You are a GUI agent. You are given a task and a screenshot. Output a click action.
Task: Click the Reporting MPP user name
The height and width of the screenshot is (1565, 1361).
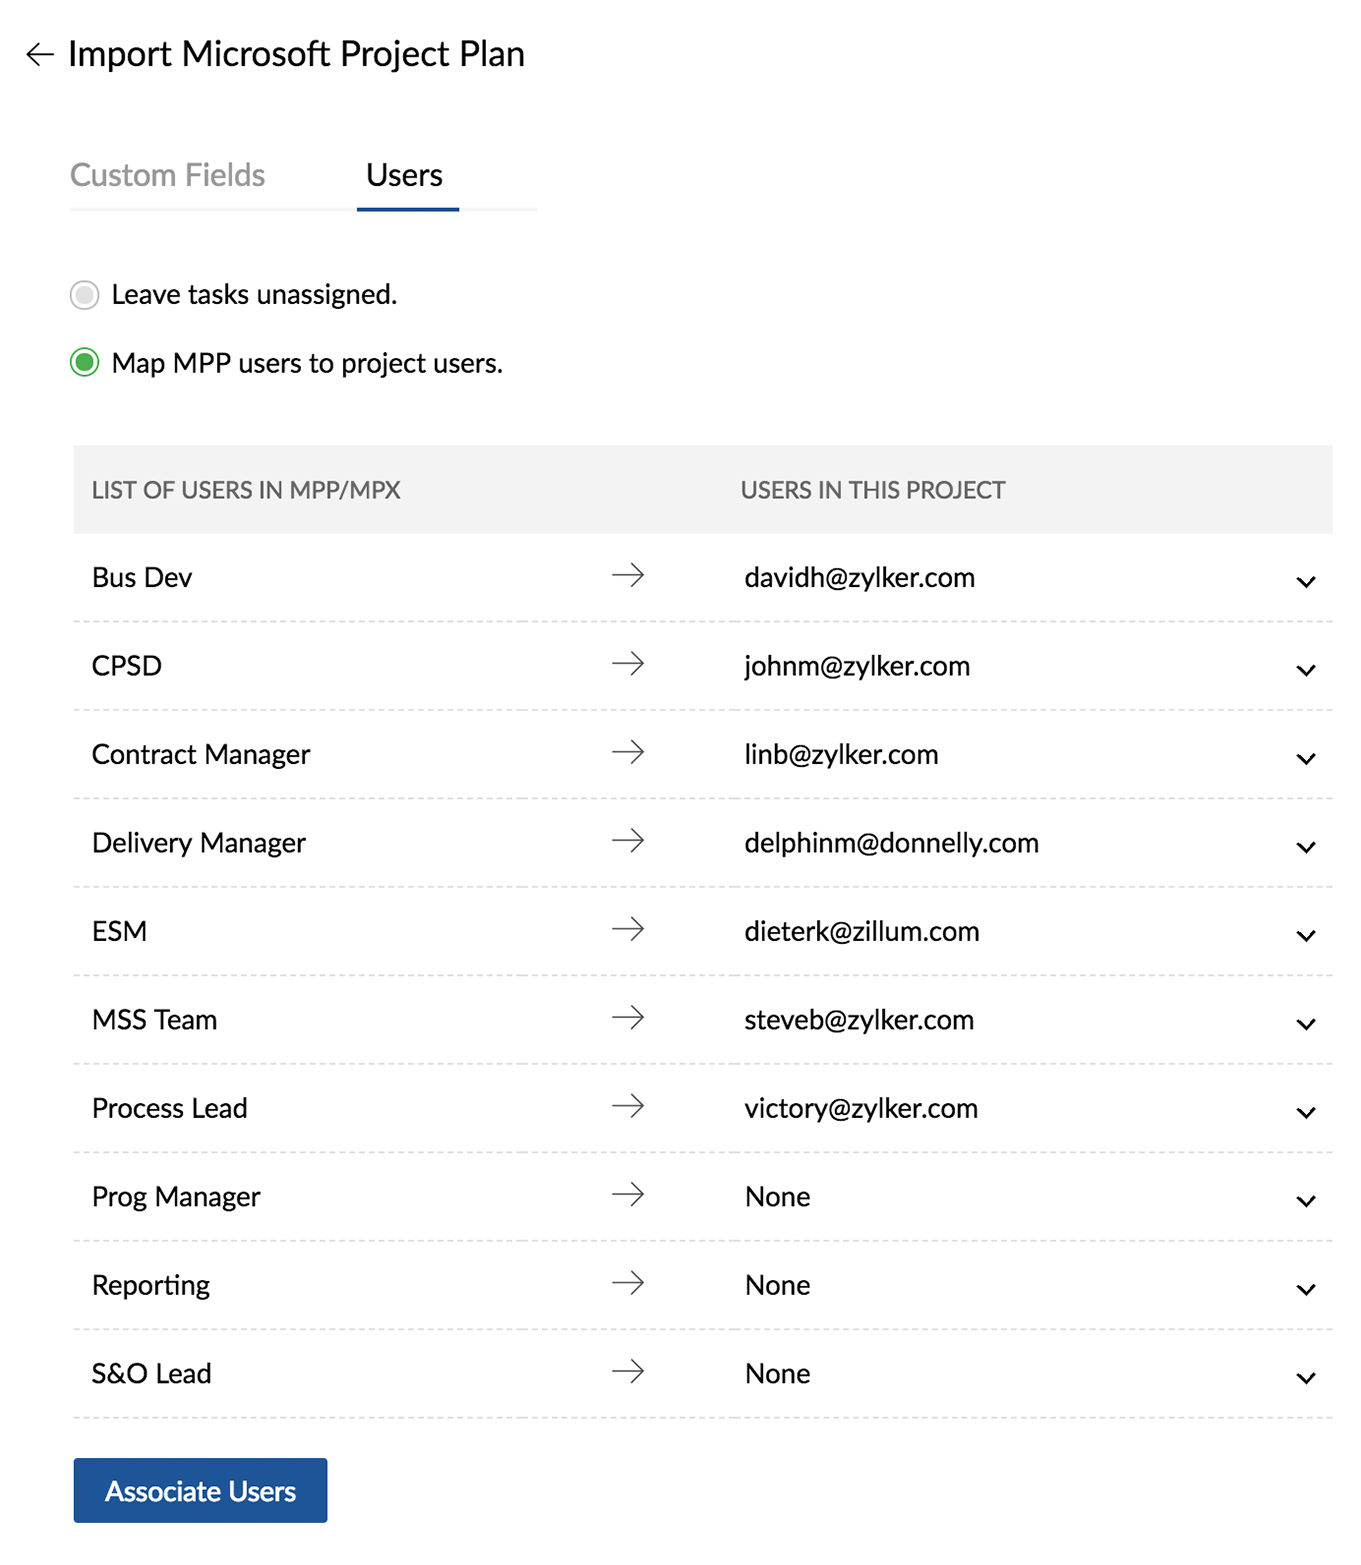point(151,1286)
